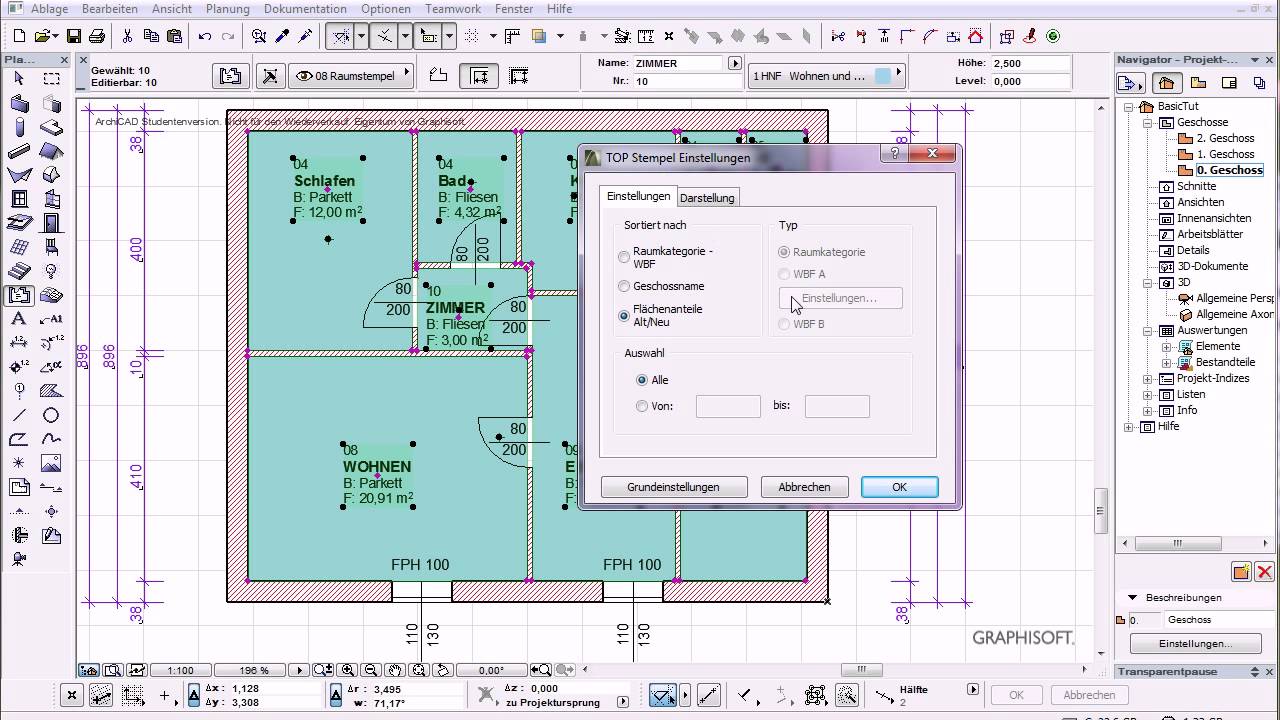
Task: Select the Stair tool in toolbox
Action: (19, 271)
